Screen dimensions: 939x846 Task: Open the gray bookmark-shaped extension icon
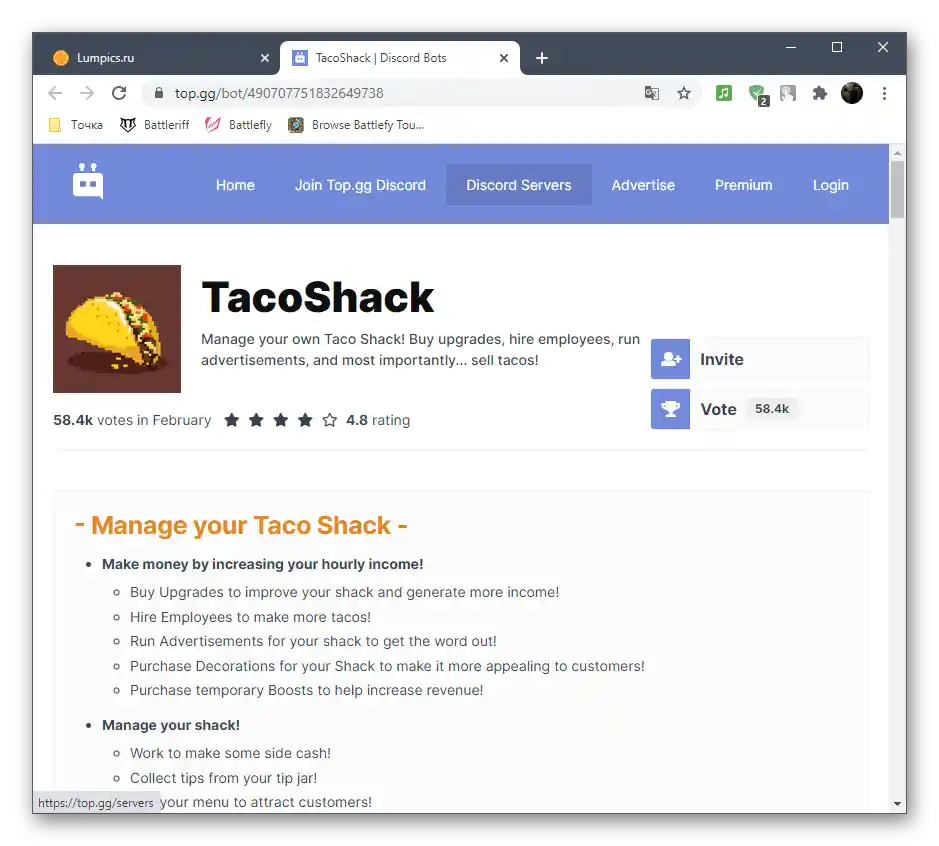pos(788,93)
